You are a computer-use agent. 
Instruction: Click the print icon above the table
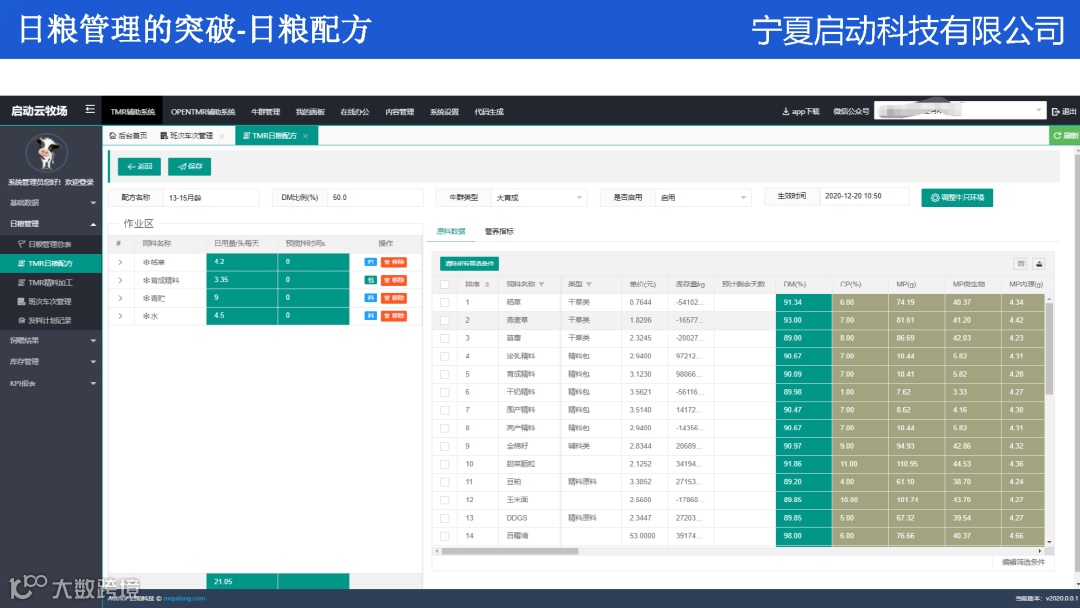[x=1039, y=264]
